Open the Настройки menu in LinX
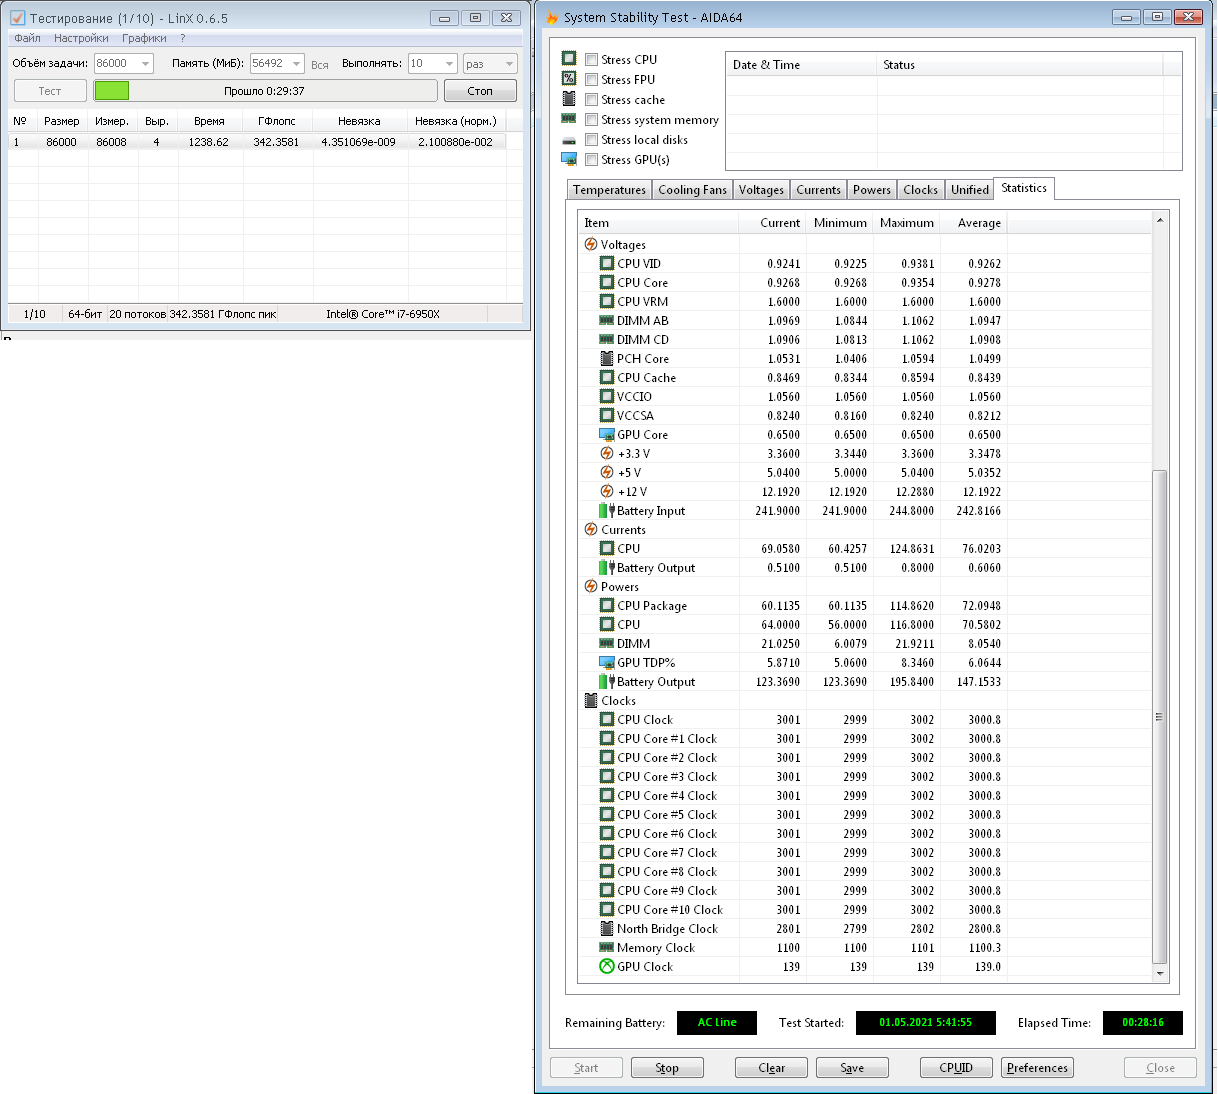The height and width of the screenshot is (1094, 1218). (81, 38)
